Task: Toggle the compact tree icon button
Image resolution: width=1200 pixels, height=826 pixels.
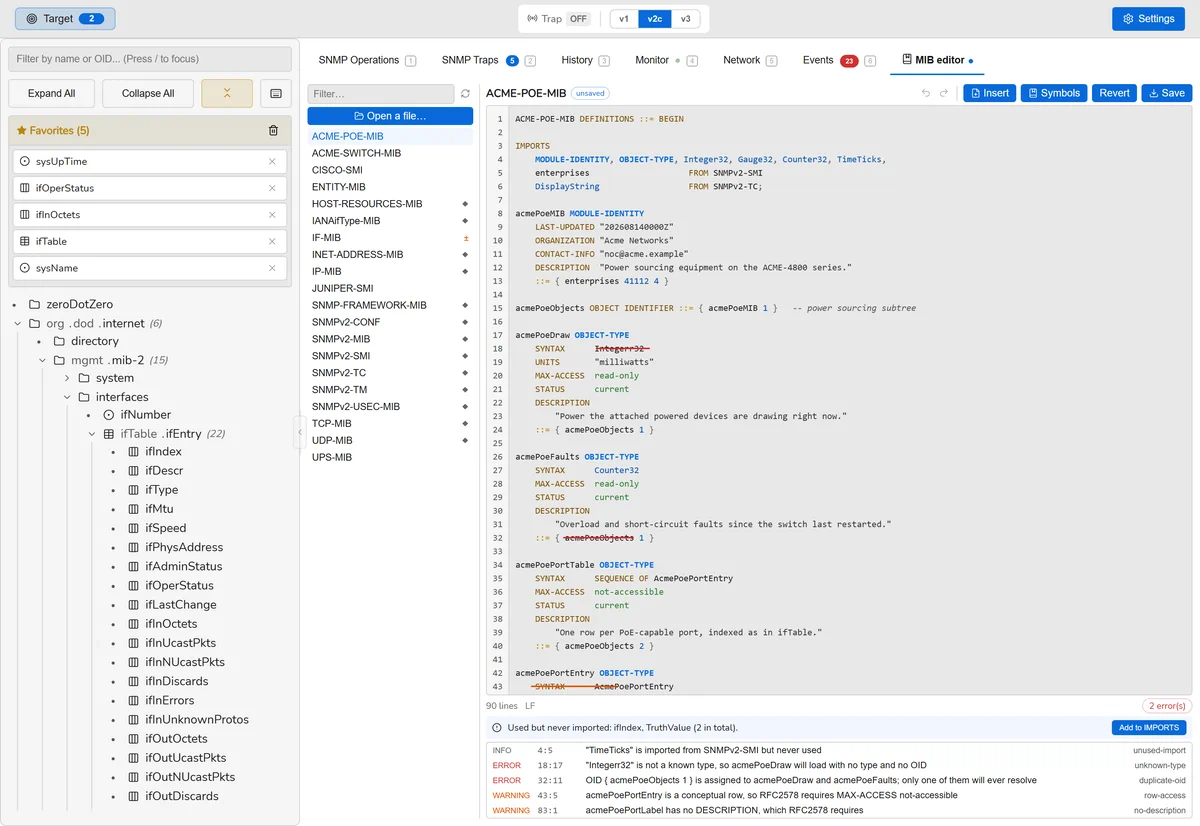Action: tap(227, 93)
